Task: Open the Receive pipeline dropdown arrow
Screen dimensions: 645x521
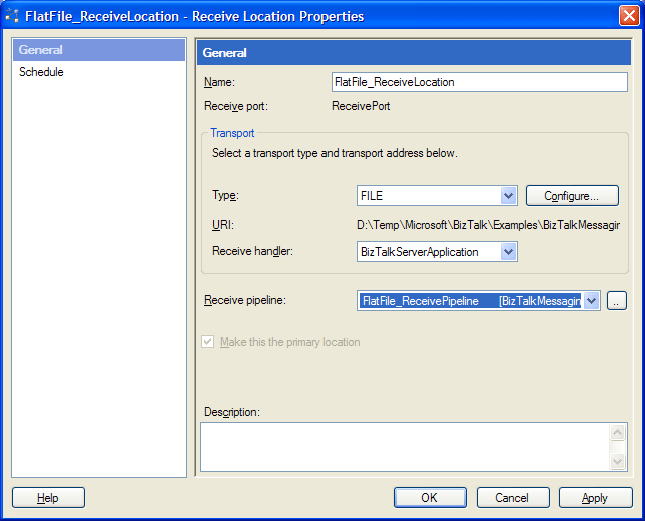Action: [592, 301]
